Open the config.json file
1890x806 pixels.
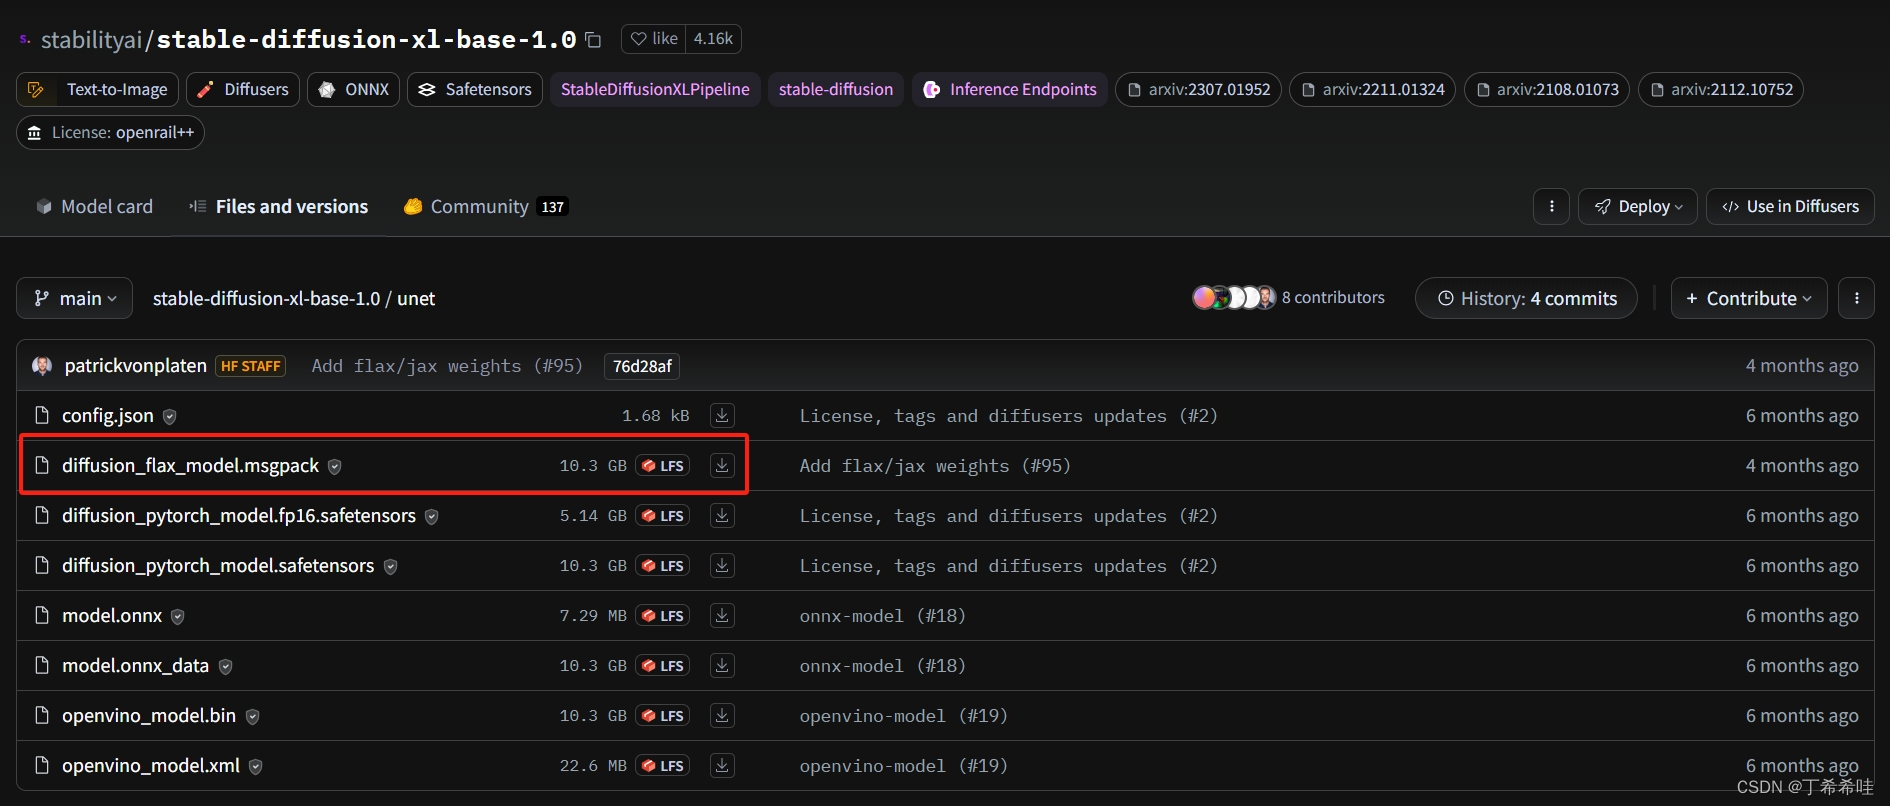pos(108,415)
